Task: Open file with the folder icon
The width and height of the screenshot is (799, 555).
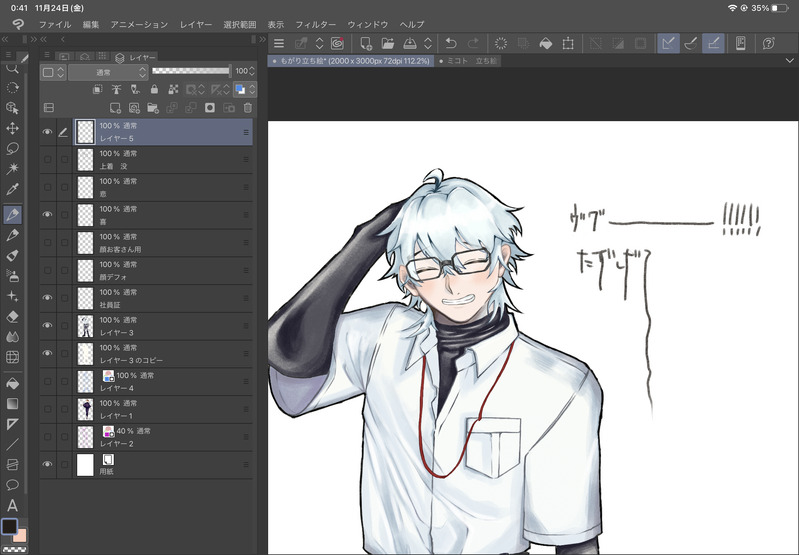Action: click(388, 43)
